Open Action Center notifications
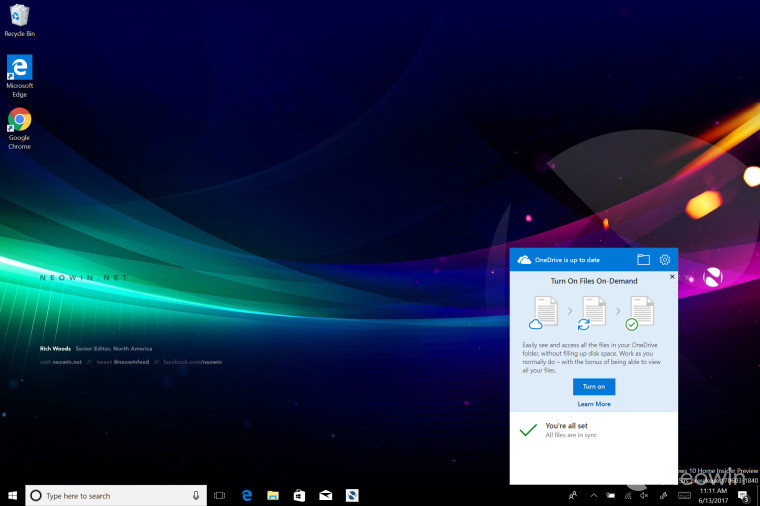This screenshot has height=506, width=760. point(744,495)
